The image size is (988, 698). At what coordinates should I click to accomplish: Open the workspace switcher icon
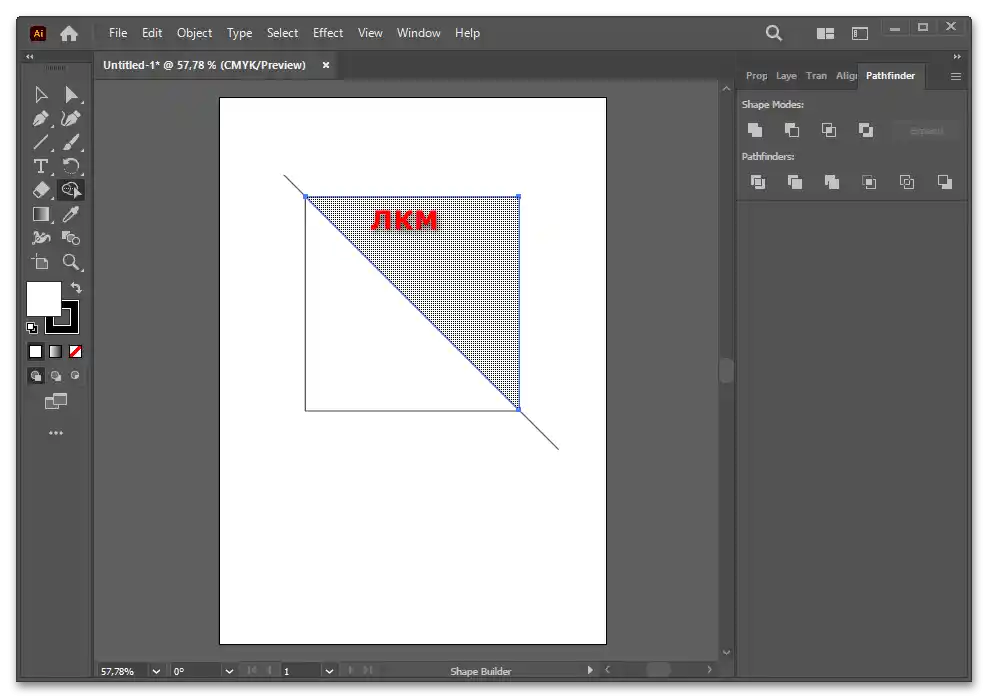tap(860, 33)
